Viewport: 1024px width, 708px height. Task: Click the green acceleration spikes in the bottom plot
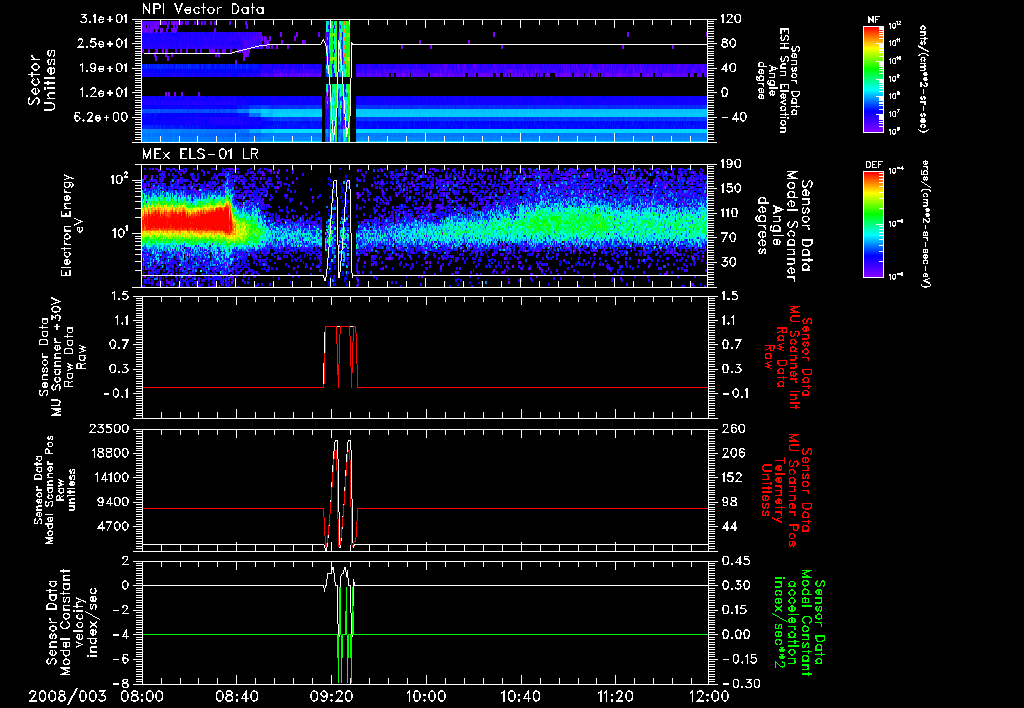[x=345, y=635]
